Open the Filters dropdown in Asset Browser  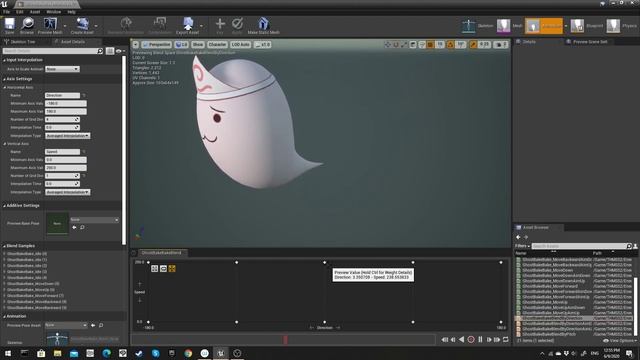522,246
